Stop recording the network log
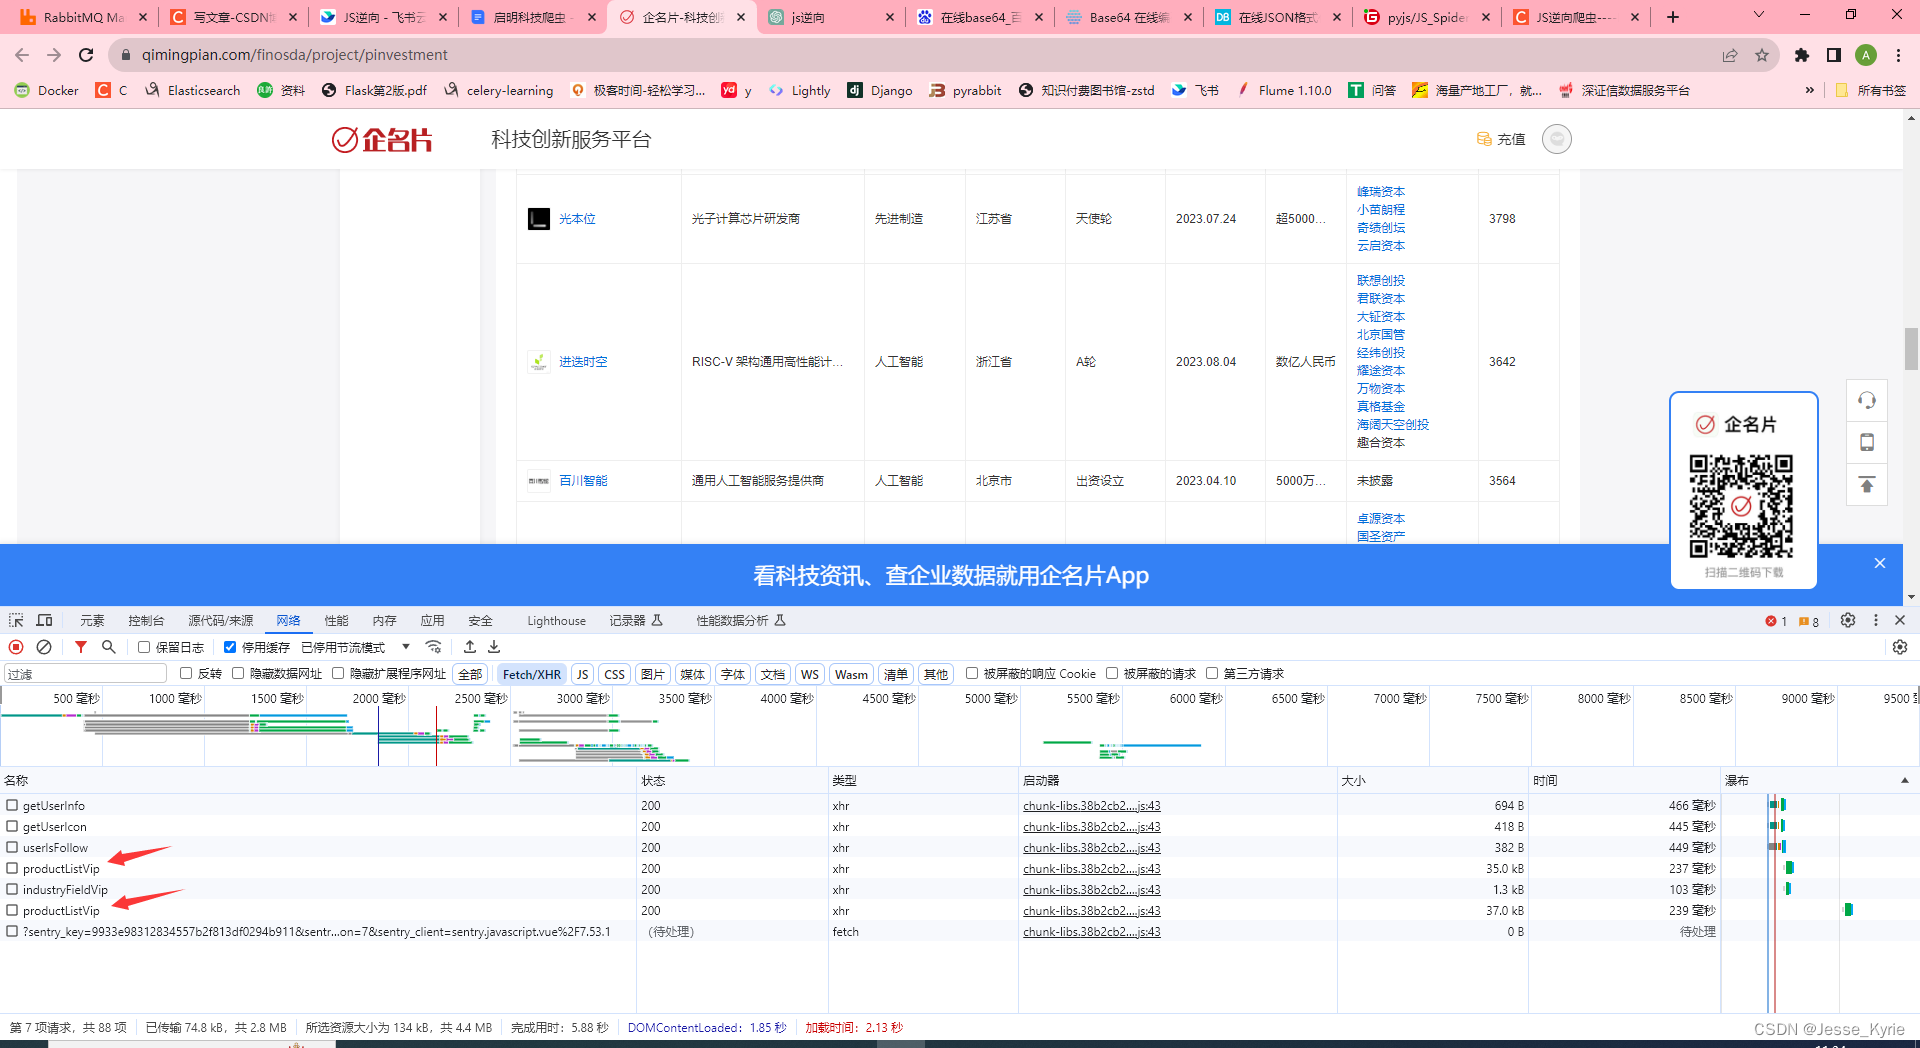The height and width of the screenshot is (1048, 1920). coord(16,647)
